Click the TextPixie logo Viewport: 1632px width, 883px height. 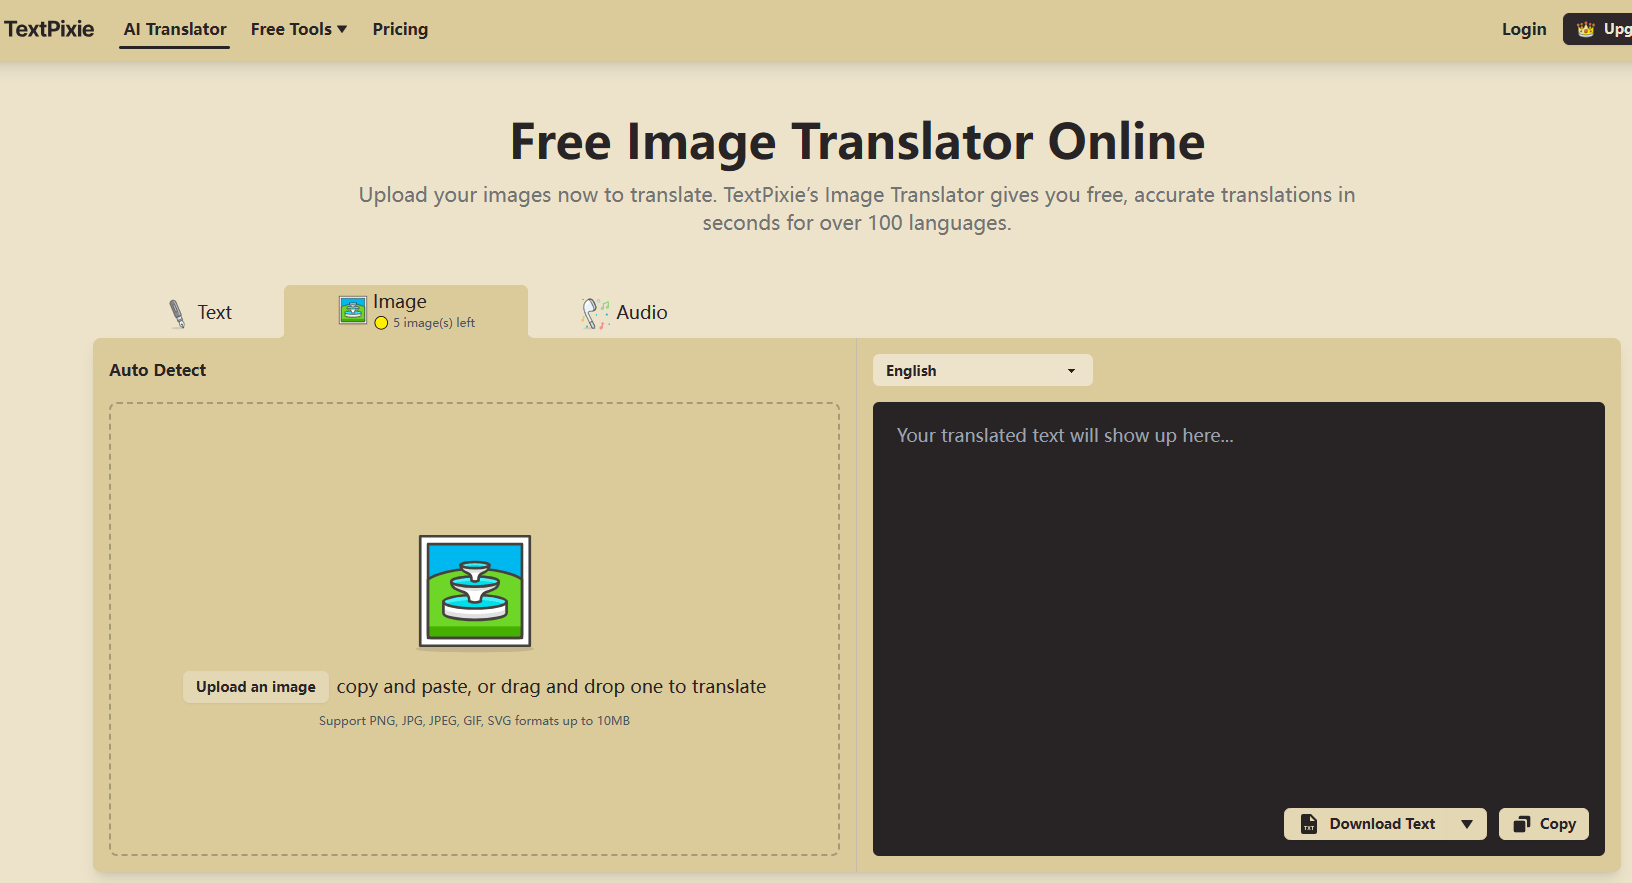point(49,29)
